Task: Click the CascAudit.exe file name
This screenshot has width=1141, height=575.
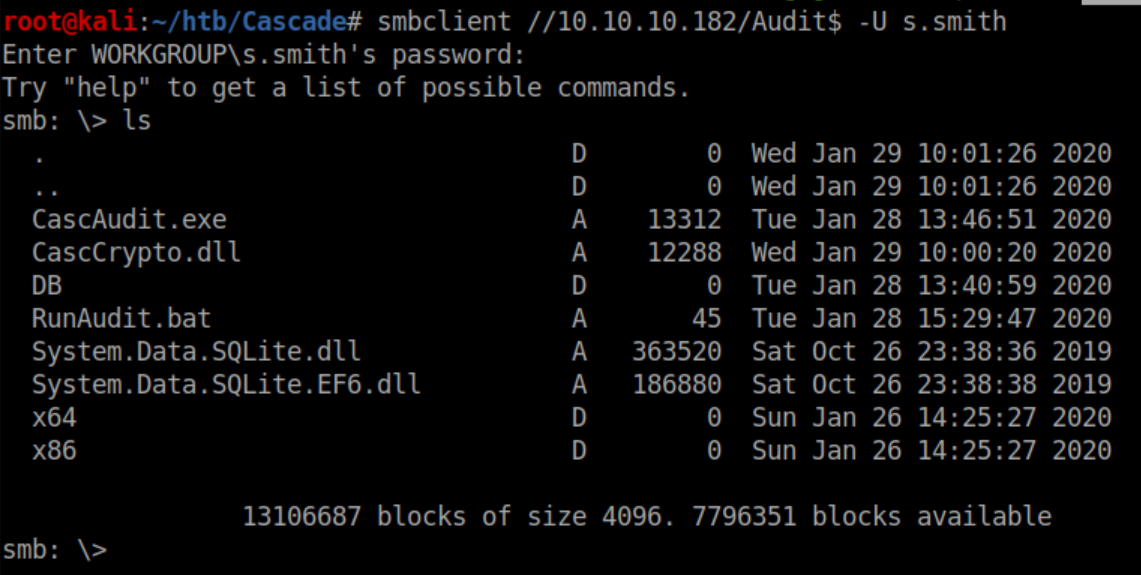Action: click(x=129, y=220)
